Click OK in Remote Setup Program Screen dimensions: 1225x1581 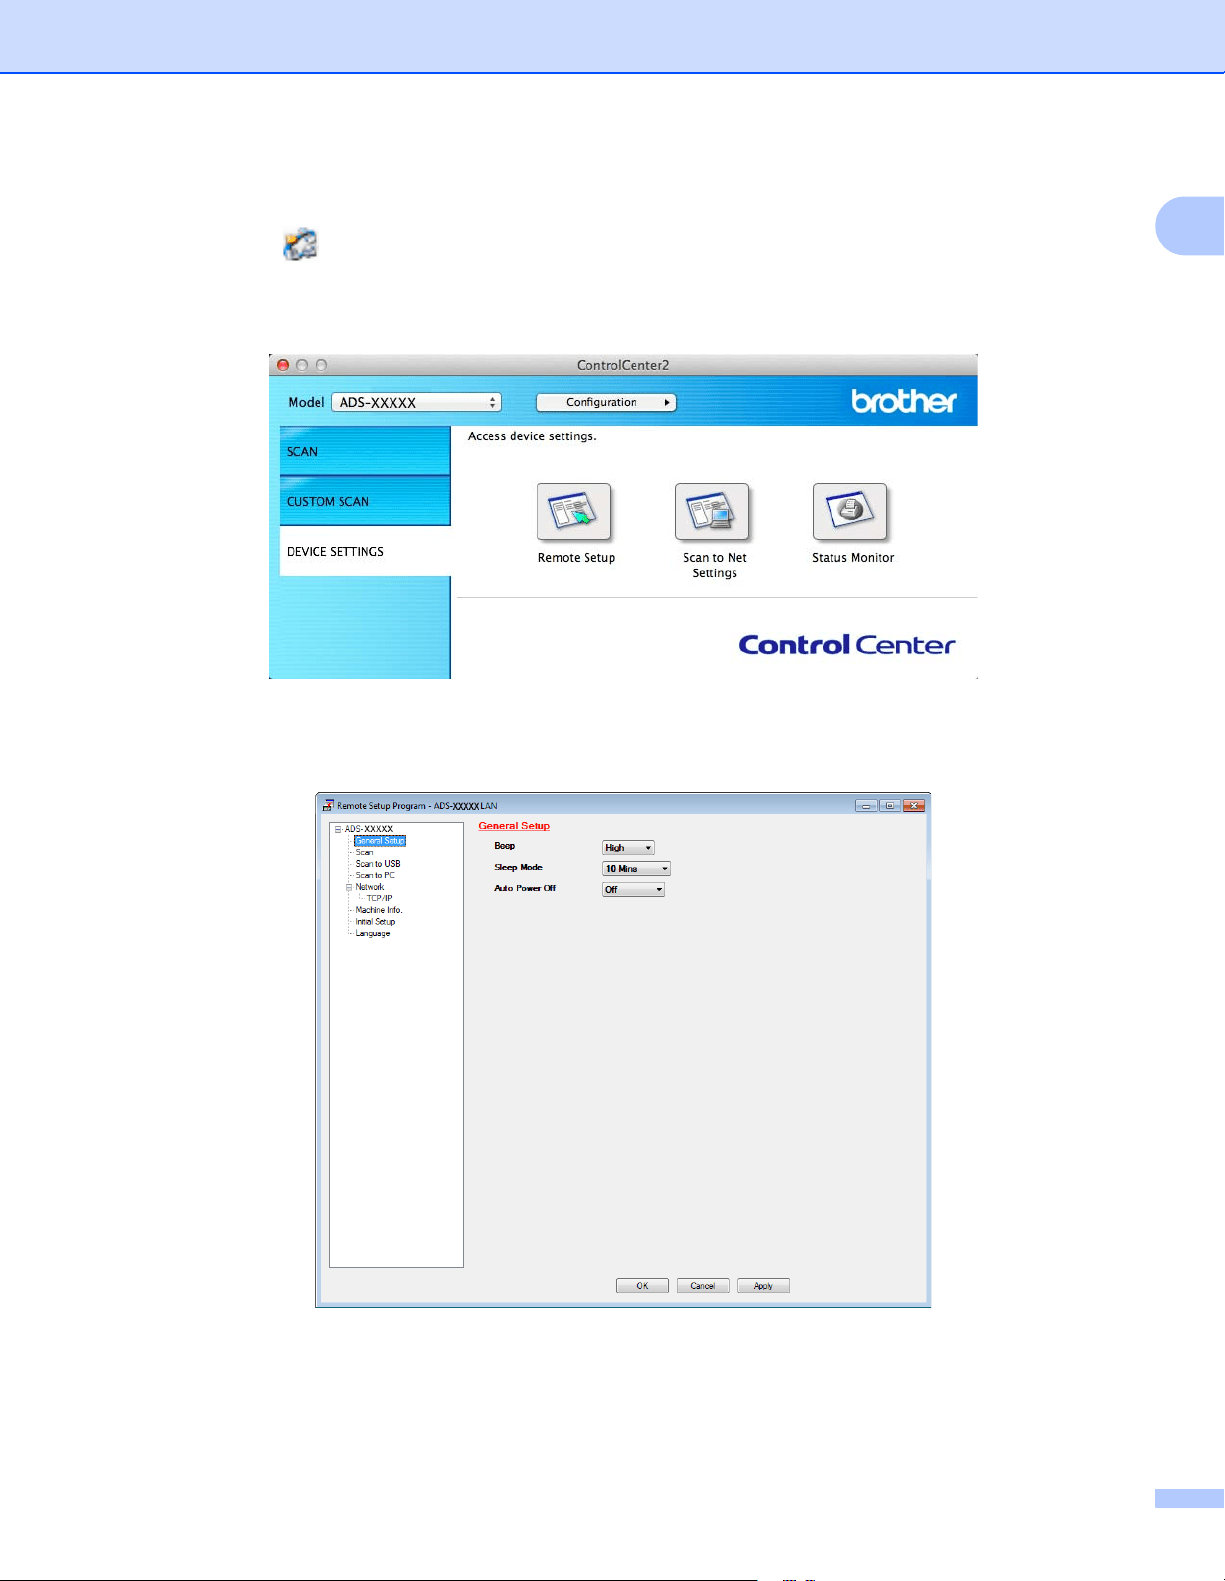point(642,1286)
